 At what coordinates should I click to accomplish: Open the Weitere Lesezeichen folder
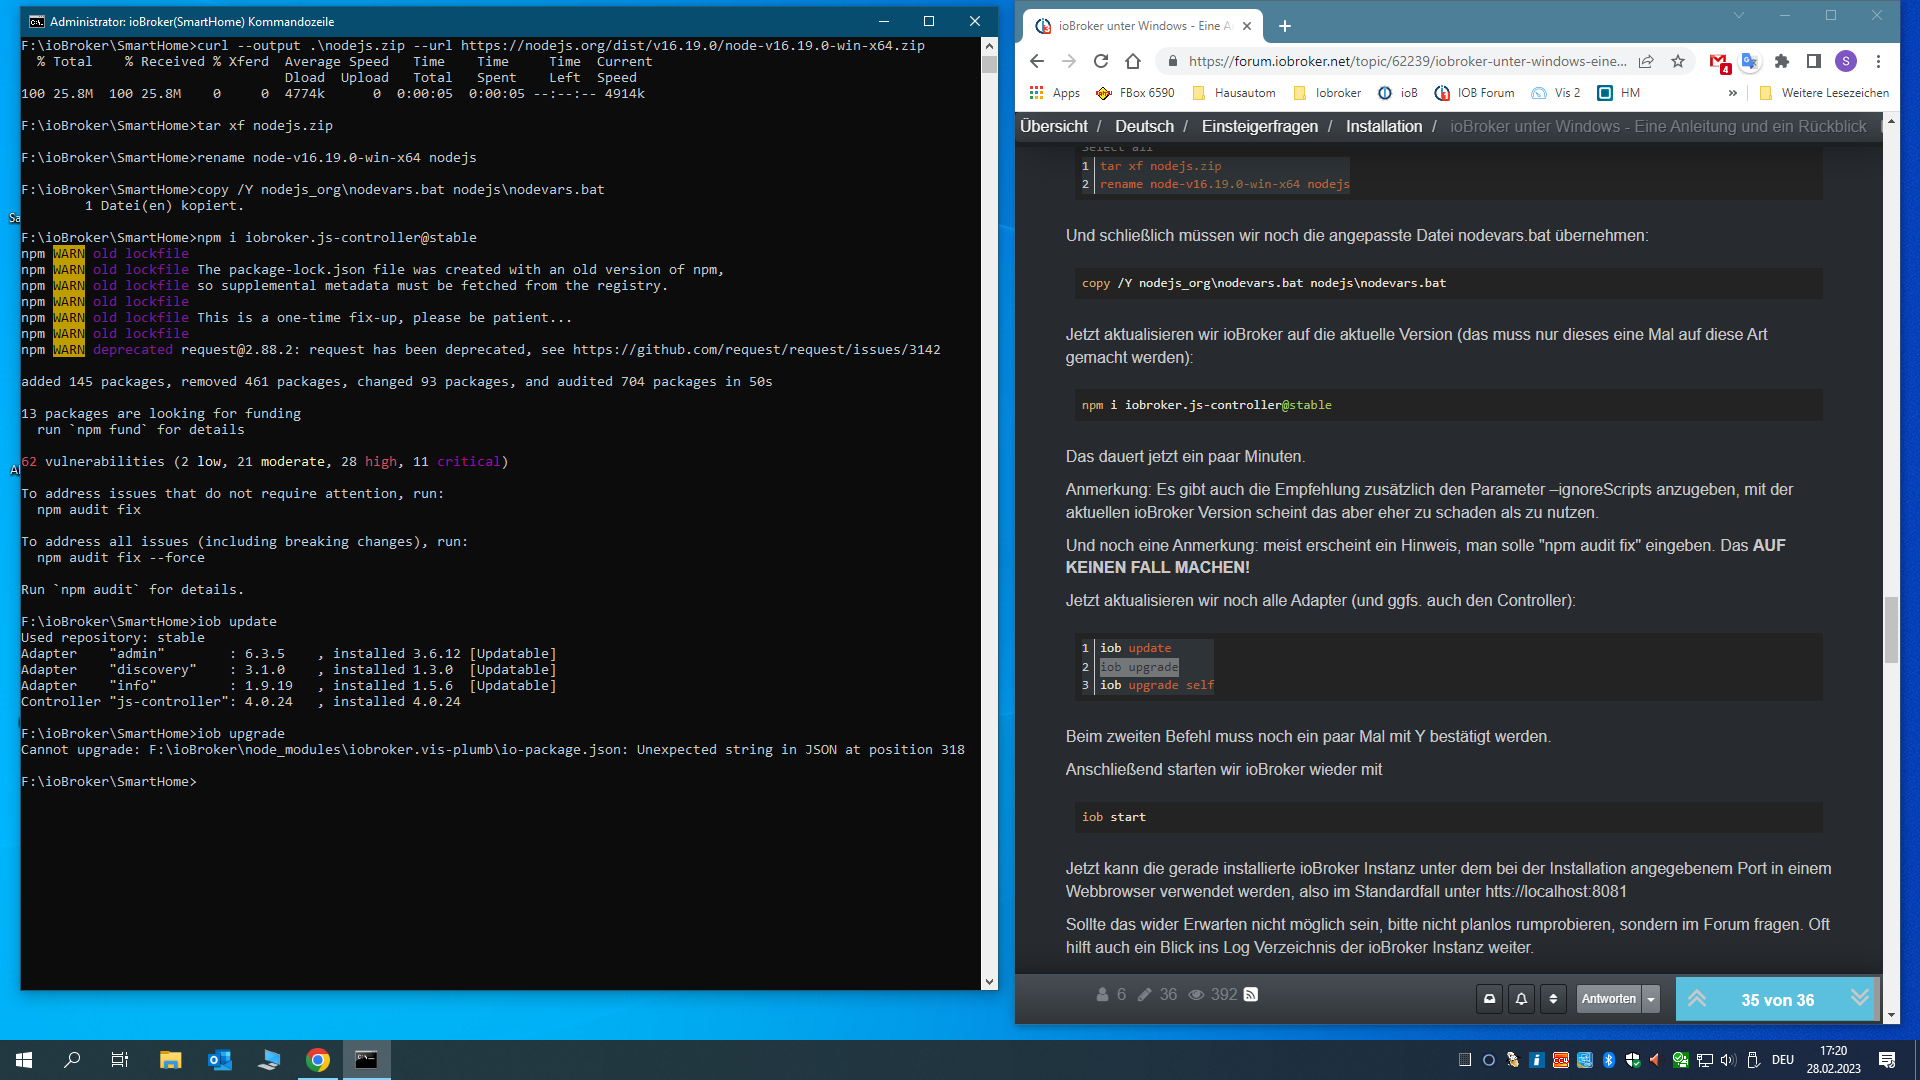(x=1824, y=93)
